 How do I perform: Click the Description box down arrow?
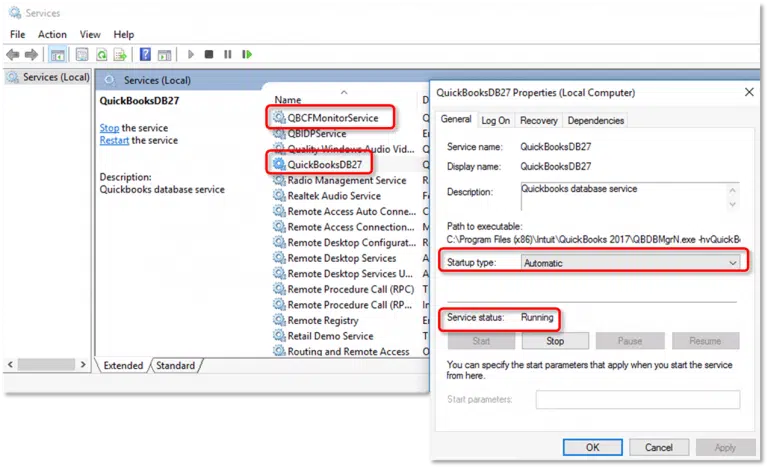[732, 204]
